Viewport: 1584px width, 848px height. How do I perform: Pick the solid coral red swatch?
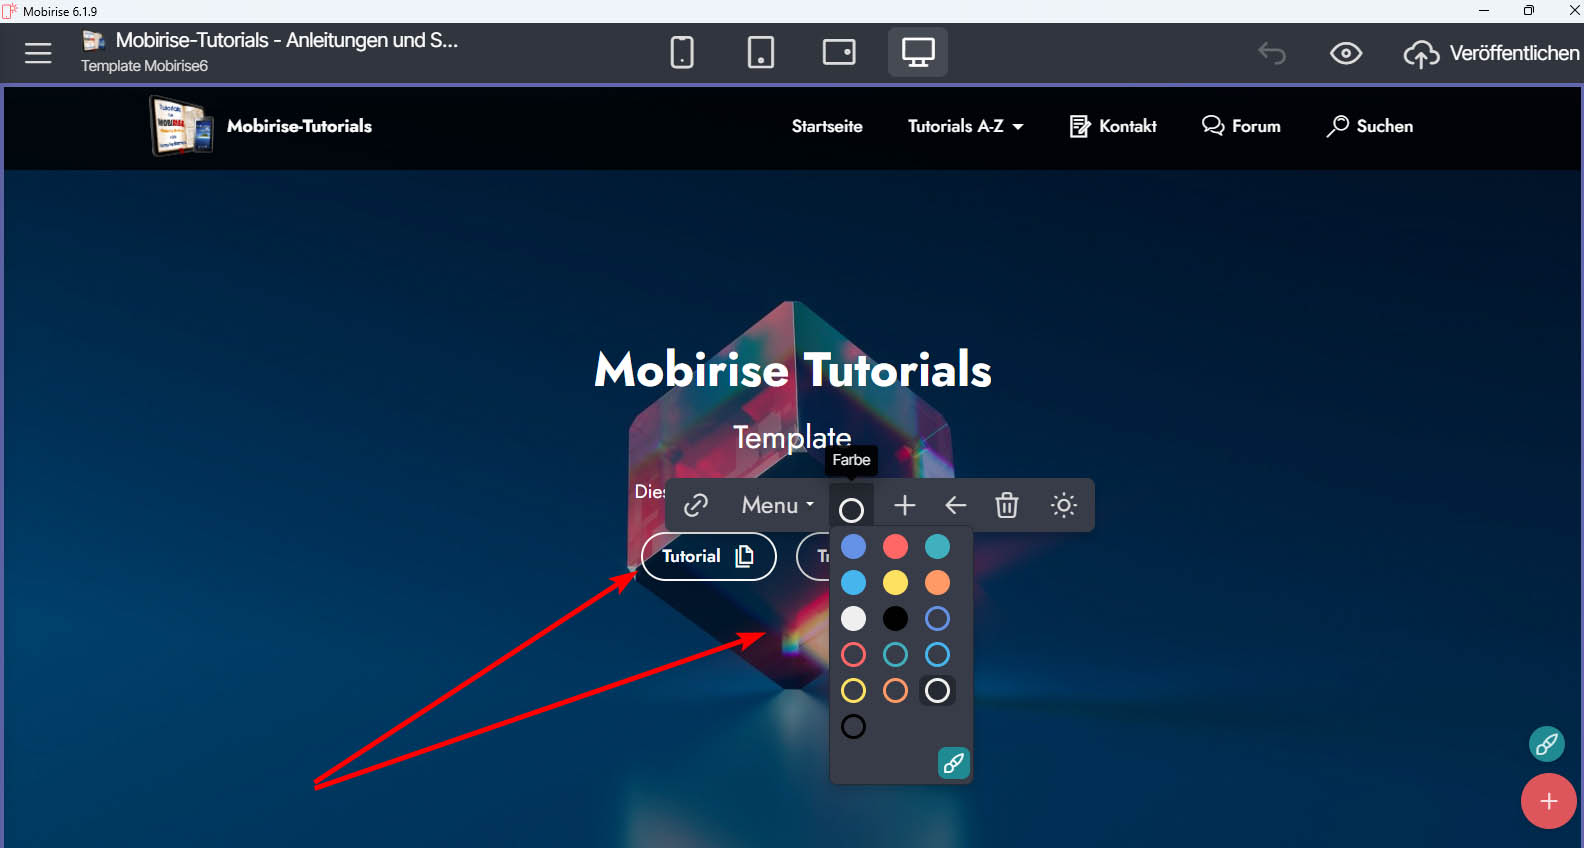(x=895, y=546)
